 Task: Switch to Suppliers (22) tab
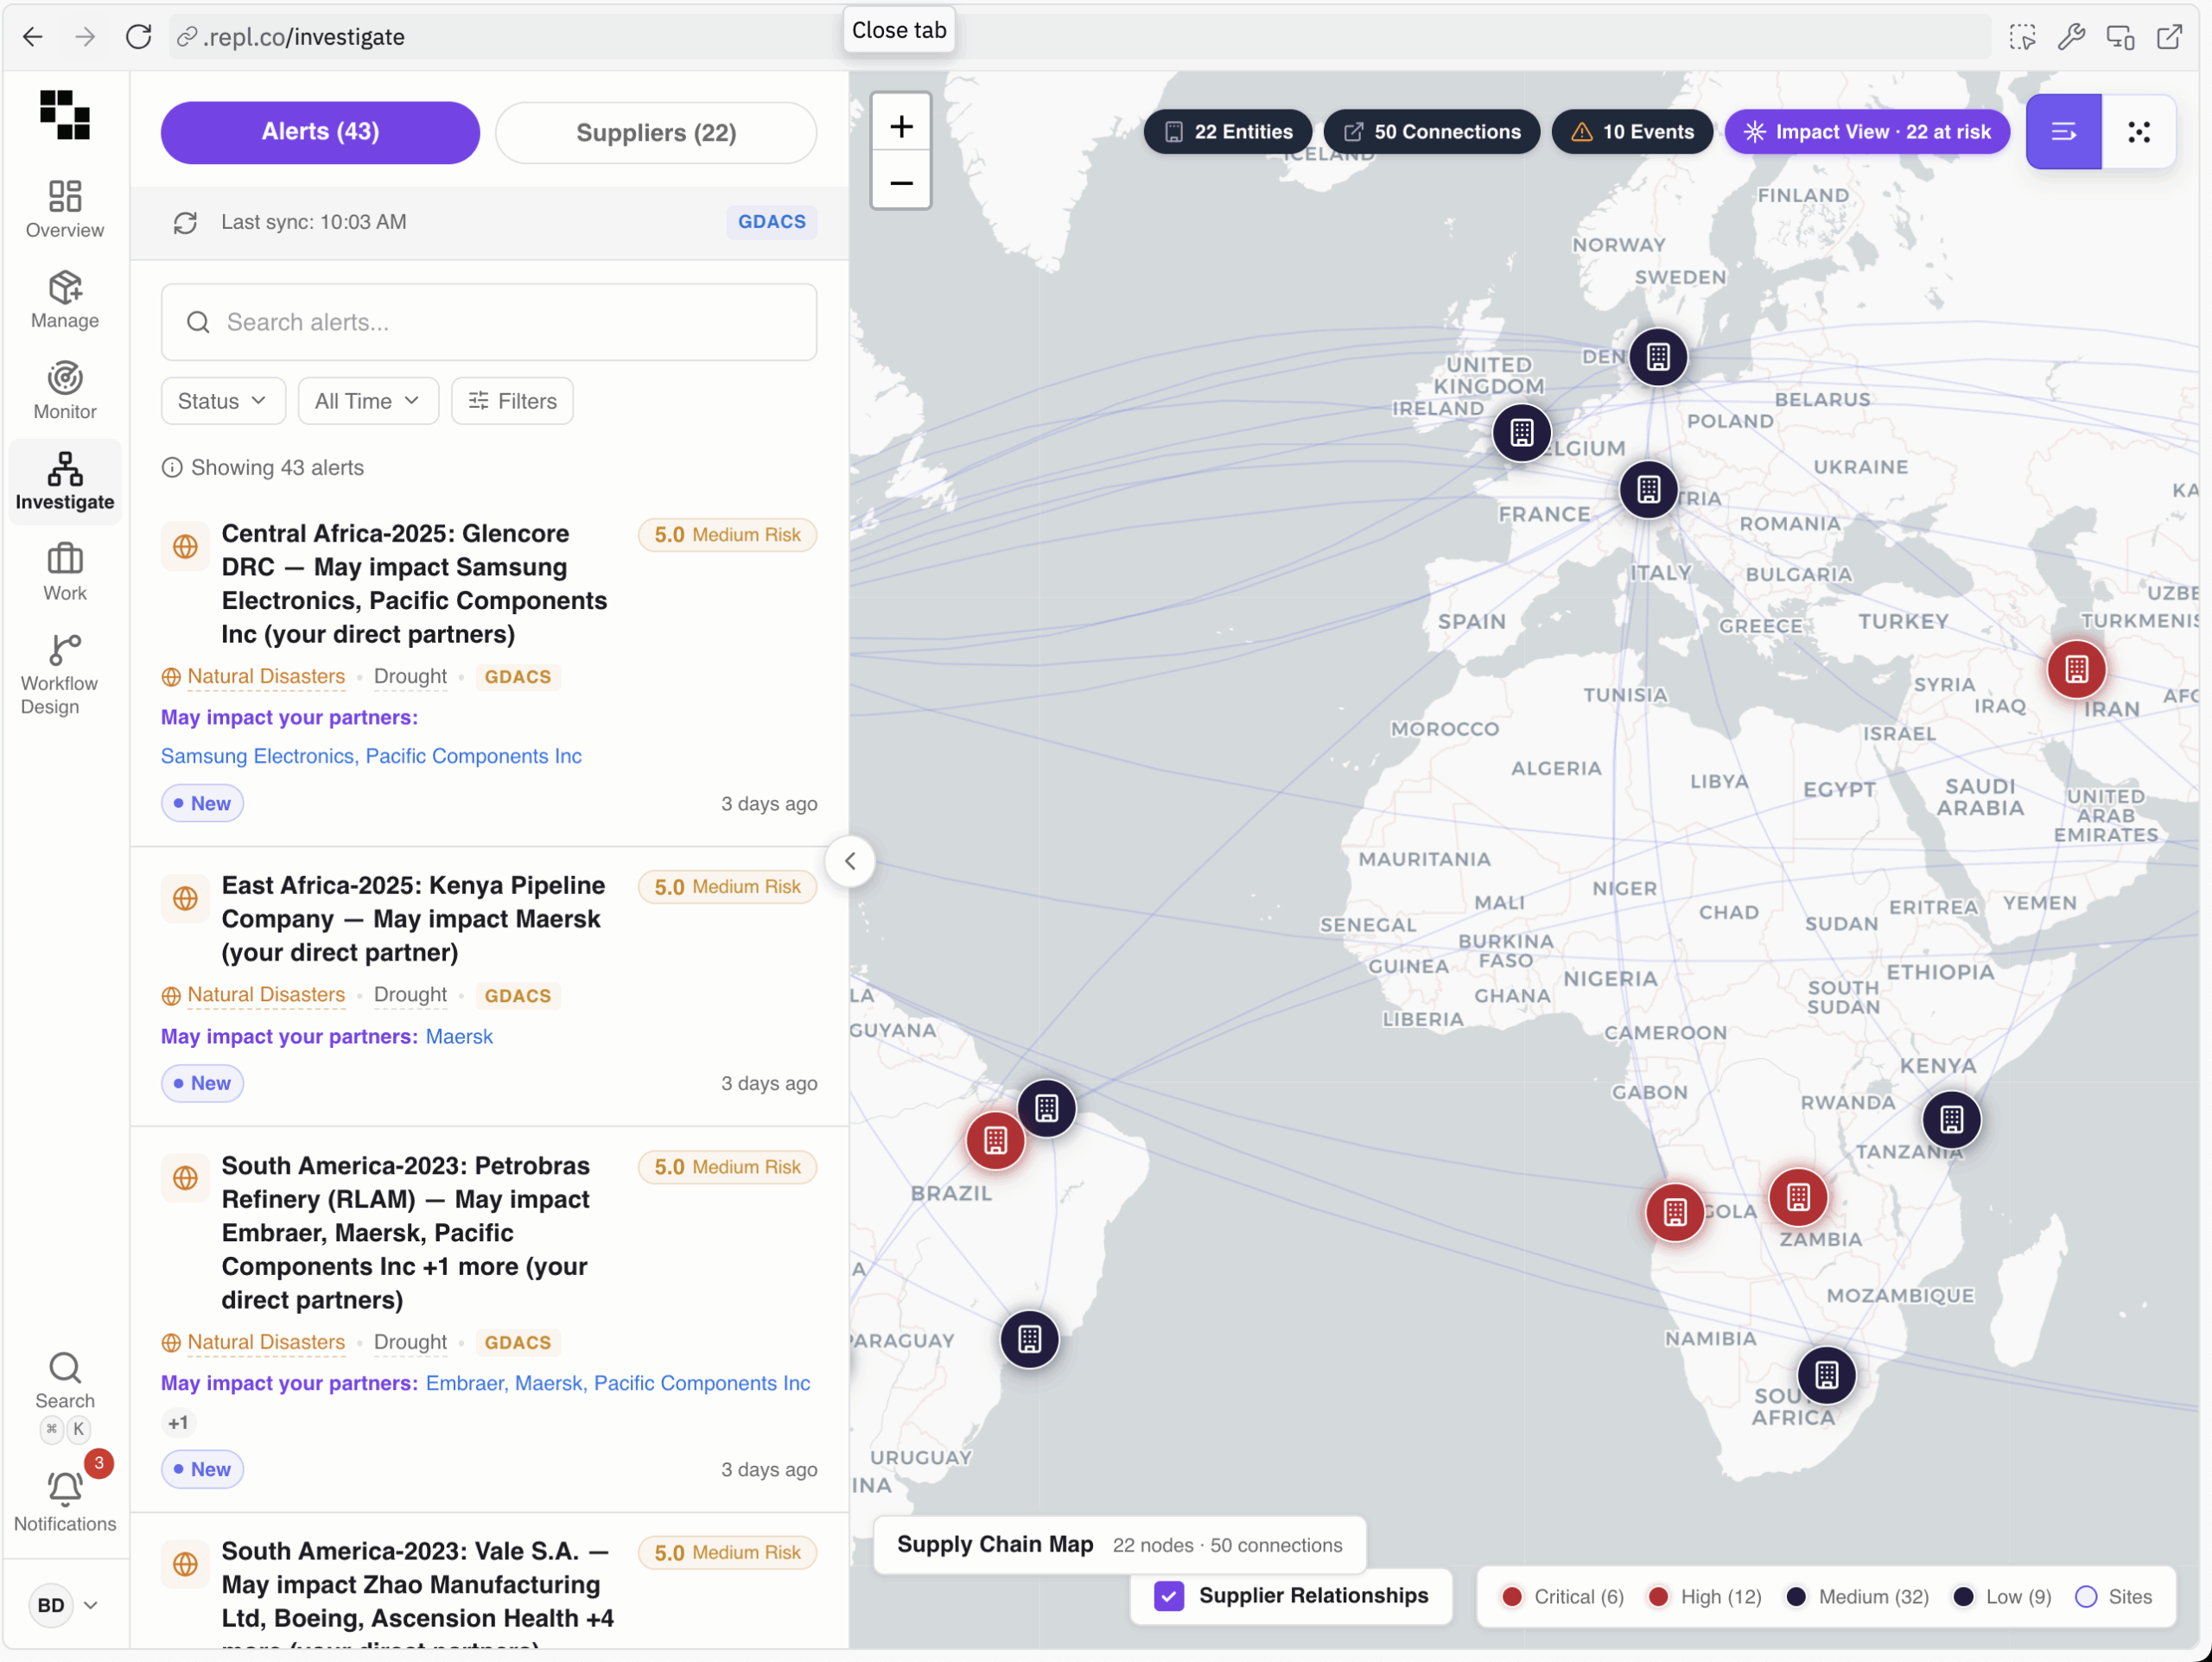(x=656, y=132)
